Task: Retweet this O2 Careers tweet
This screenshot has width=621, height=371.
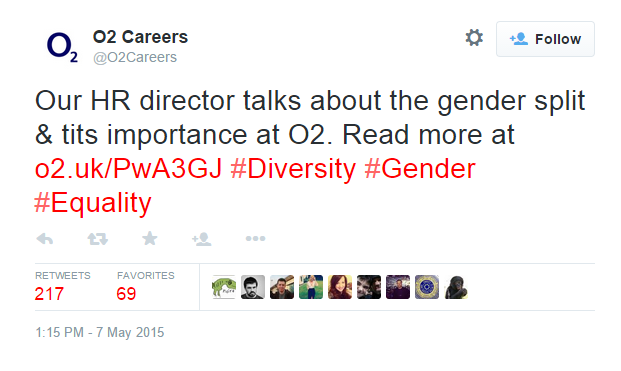Action: click(97, 239)
